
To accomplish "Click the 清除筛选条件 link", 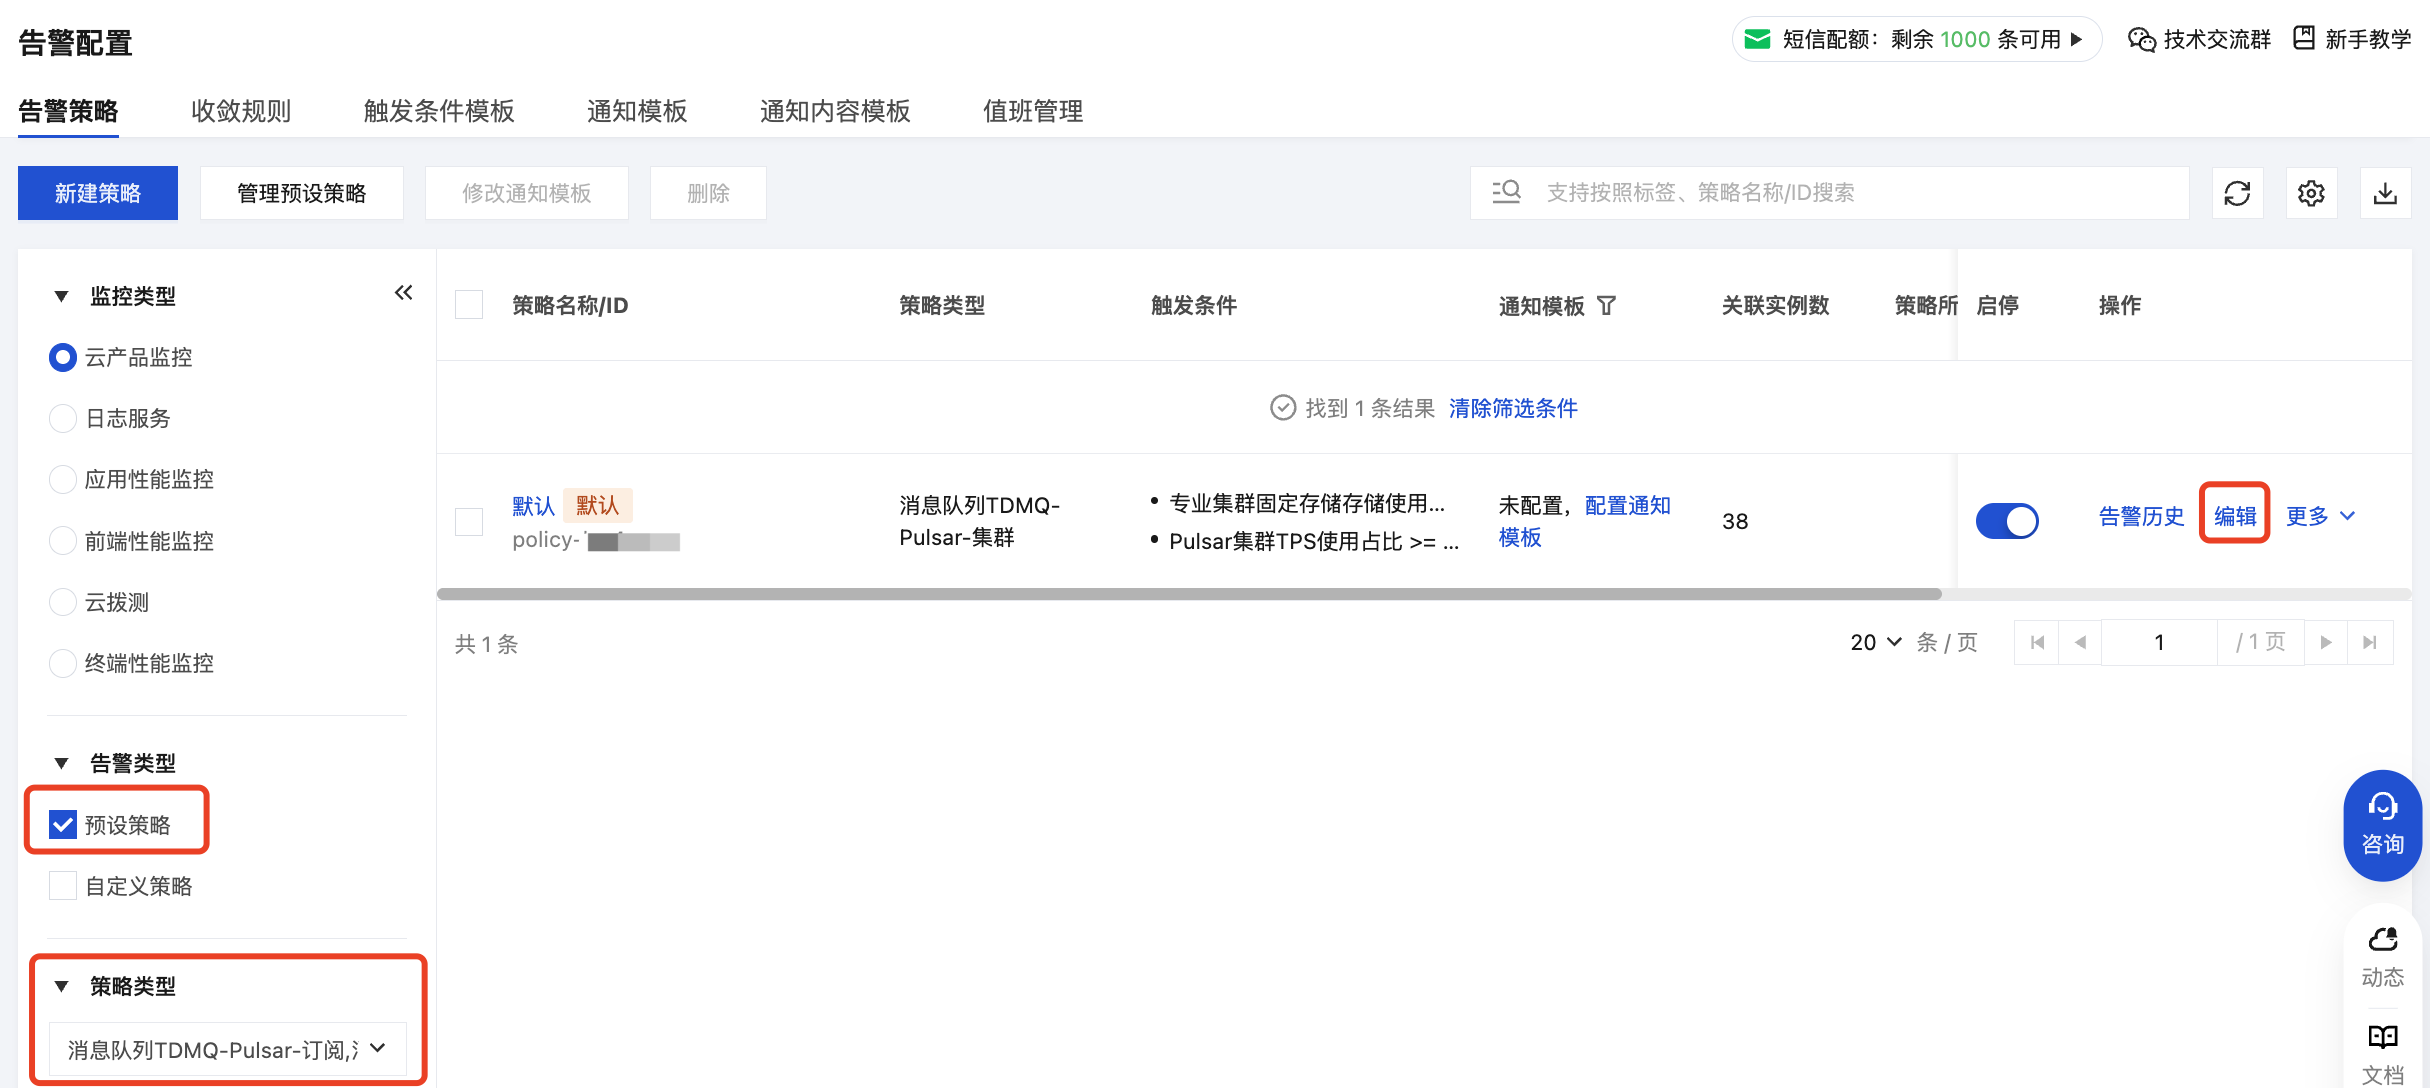I will click(x=1512, y=408).
